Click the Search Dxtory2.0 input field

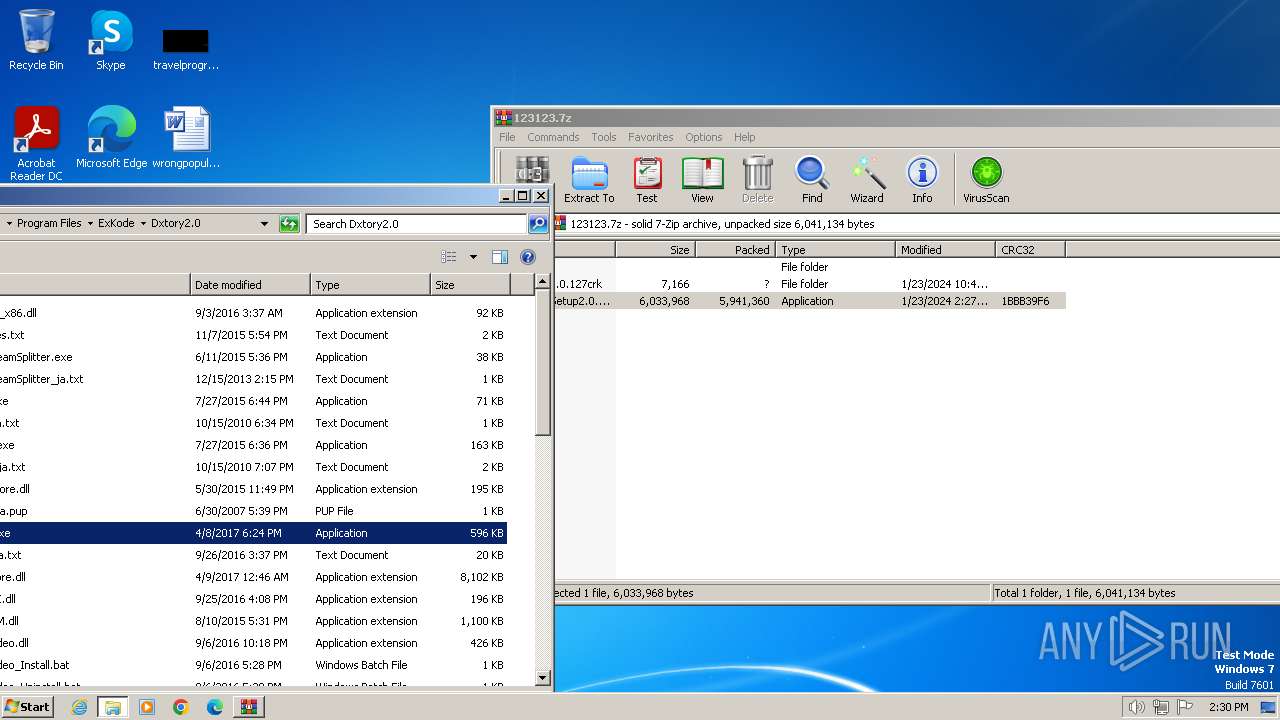point(416,224)
